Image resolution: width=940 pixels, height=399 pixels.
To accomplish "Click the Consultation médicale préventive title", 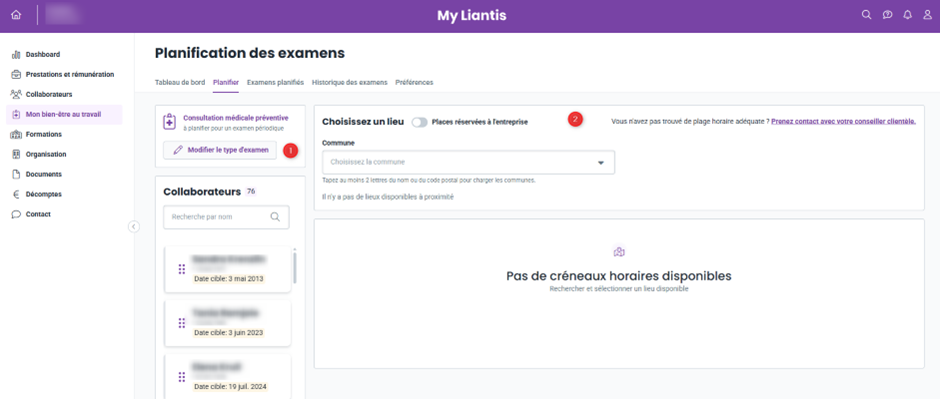I will tap(236, 118).
